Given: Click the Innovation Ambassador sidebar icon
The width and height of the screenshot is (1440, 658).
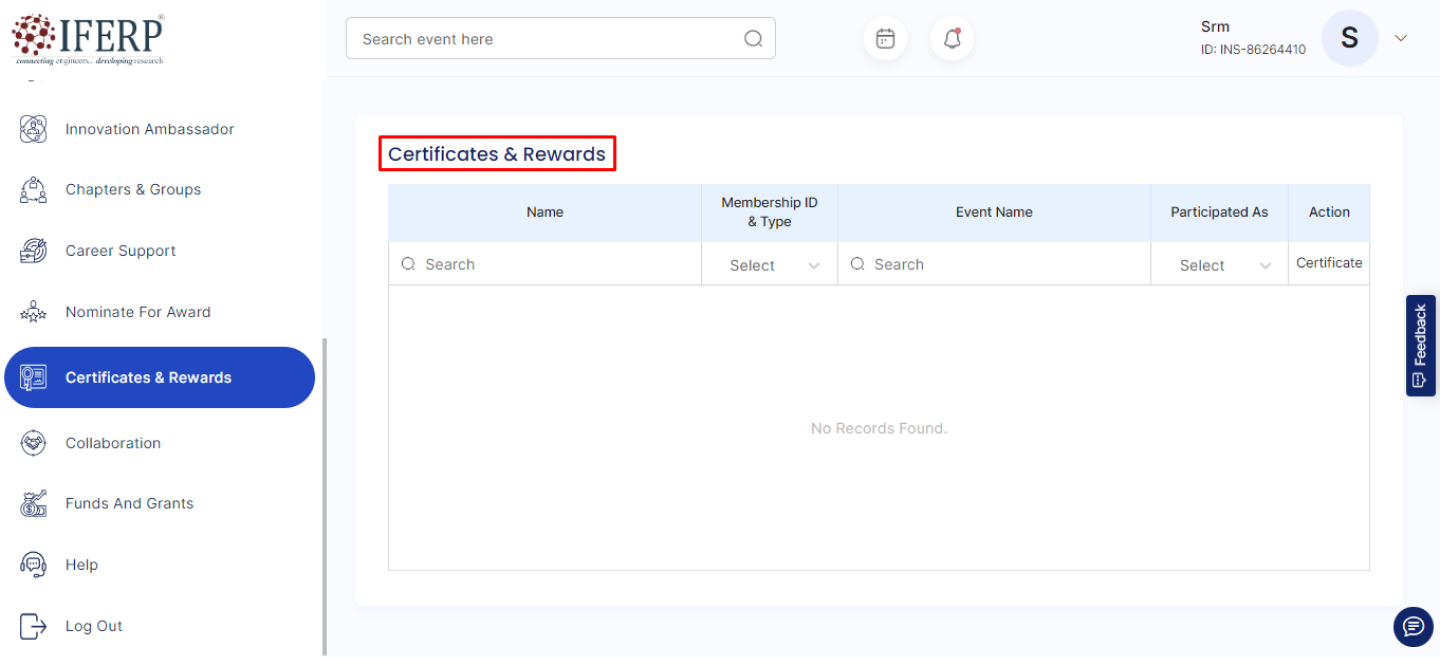Looking at the screenshot, I should point(33,129).
